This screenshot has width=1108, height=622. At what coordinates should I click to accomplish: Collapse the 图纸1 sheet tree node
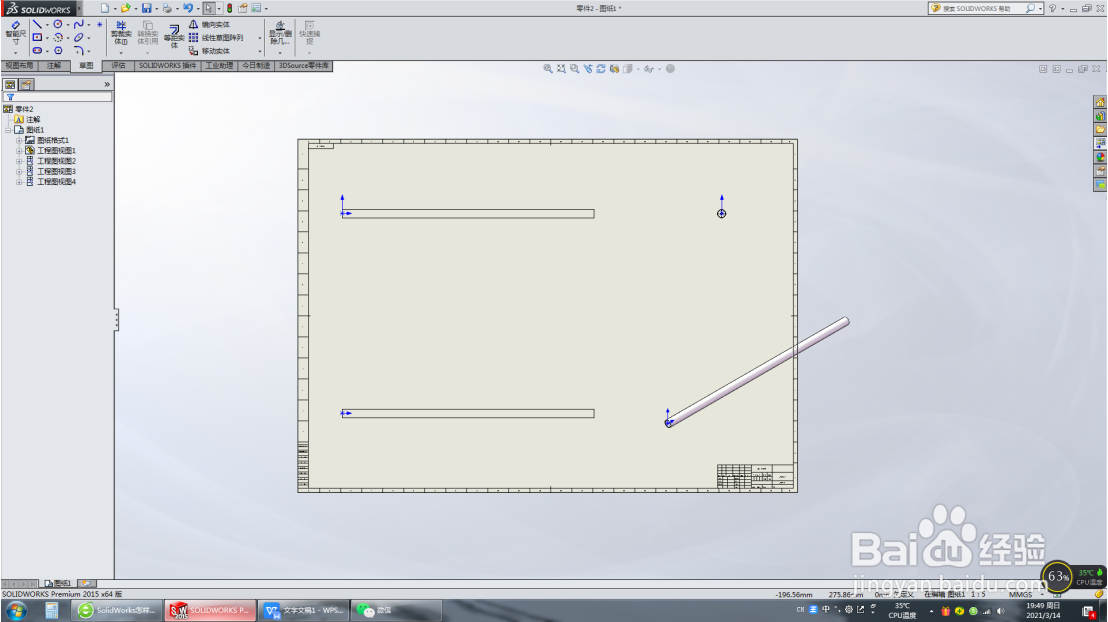click(x=8, y=130)
